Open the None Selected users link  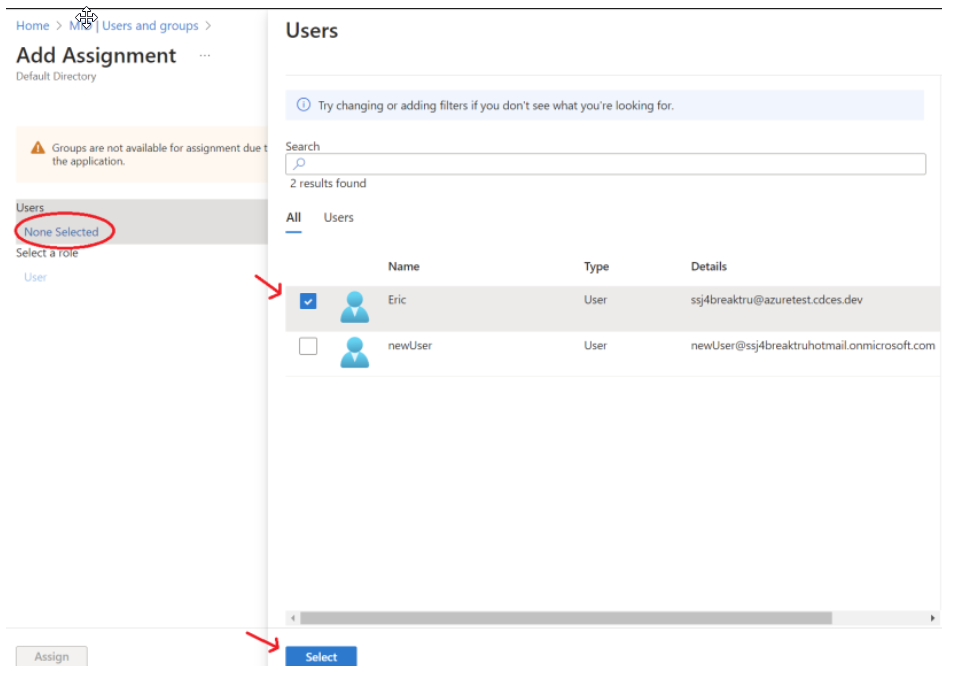click(x=62, y=232)
